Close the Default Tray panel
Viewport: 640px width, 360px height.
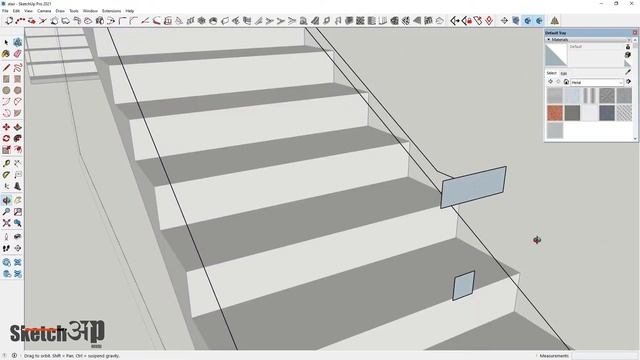635,32
